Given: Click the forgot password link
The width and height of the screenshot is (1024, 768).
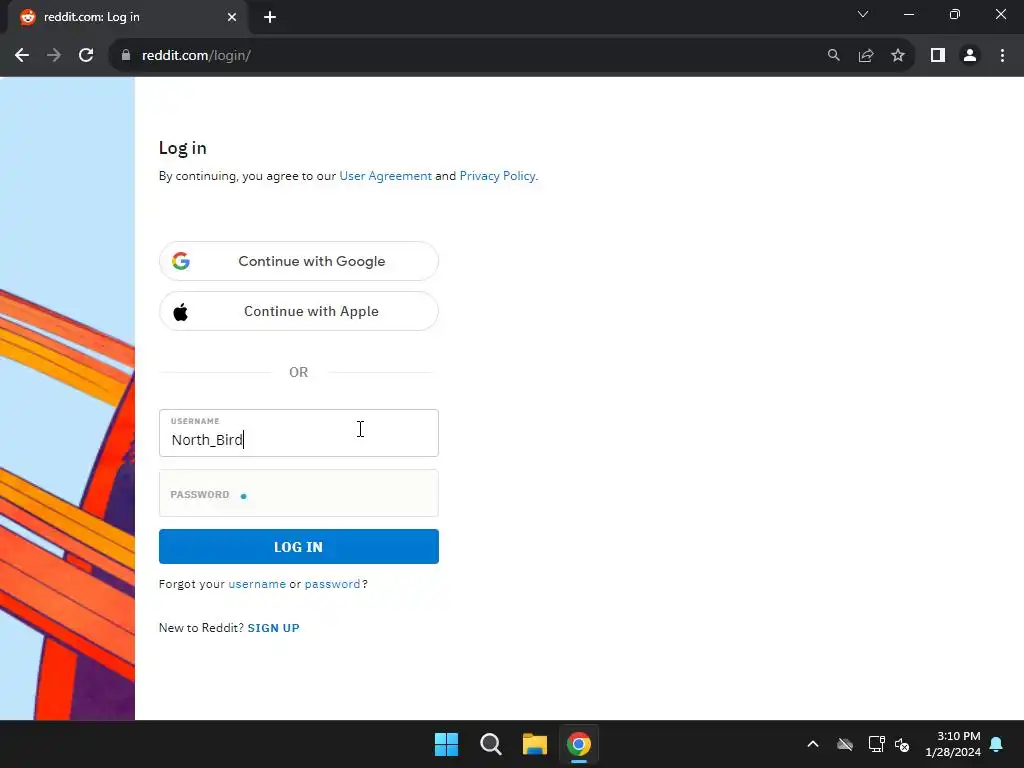Looking at the screenshot, I should pos(332,584).
